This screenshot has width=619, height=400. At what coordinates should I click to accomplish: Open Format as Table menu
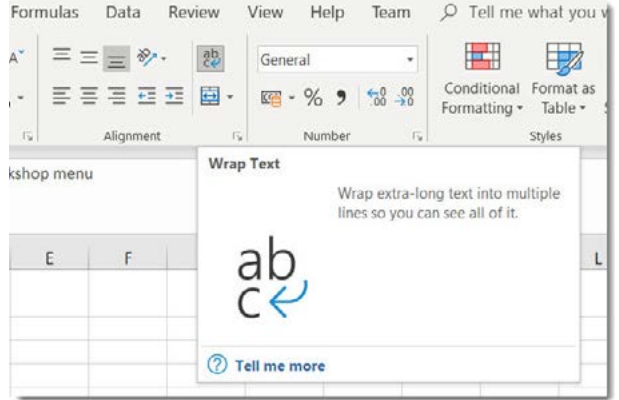pos(563,79)
